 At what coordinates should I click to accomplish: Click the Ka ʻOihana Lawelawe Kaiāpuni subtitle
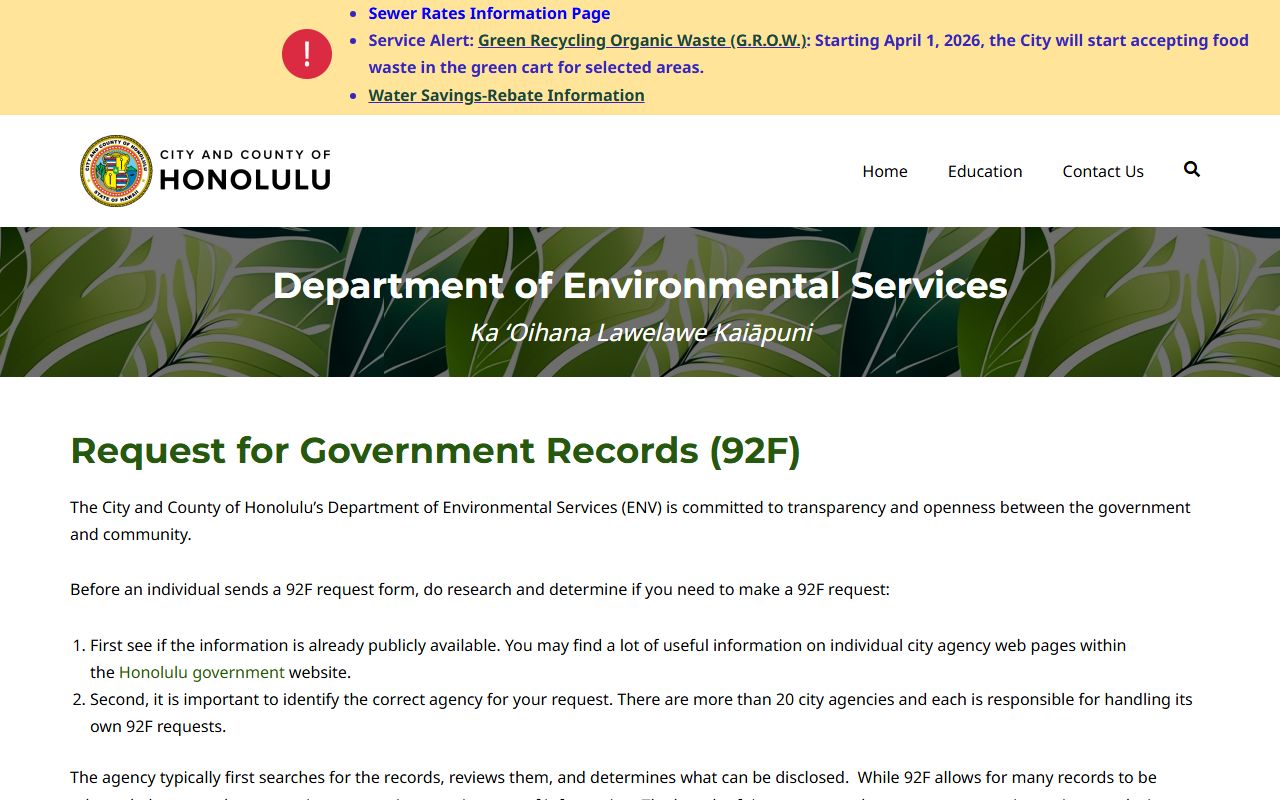[x=640, y=332]
